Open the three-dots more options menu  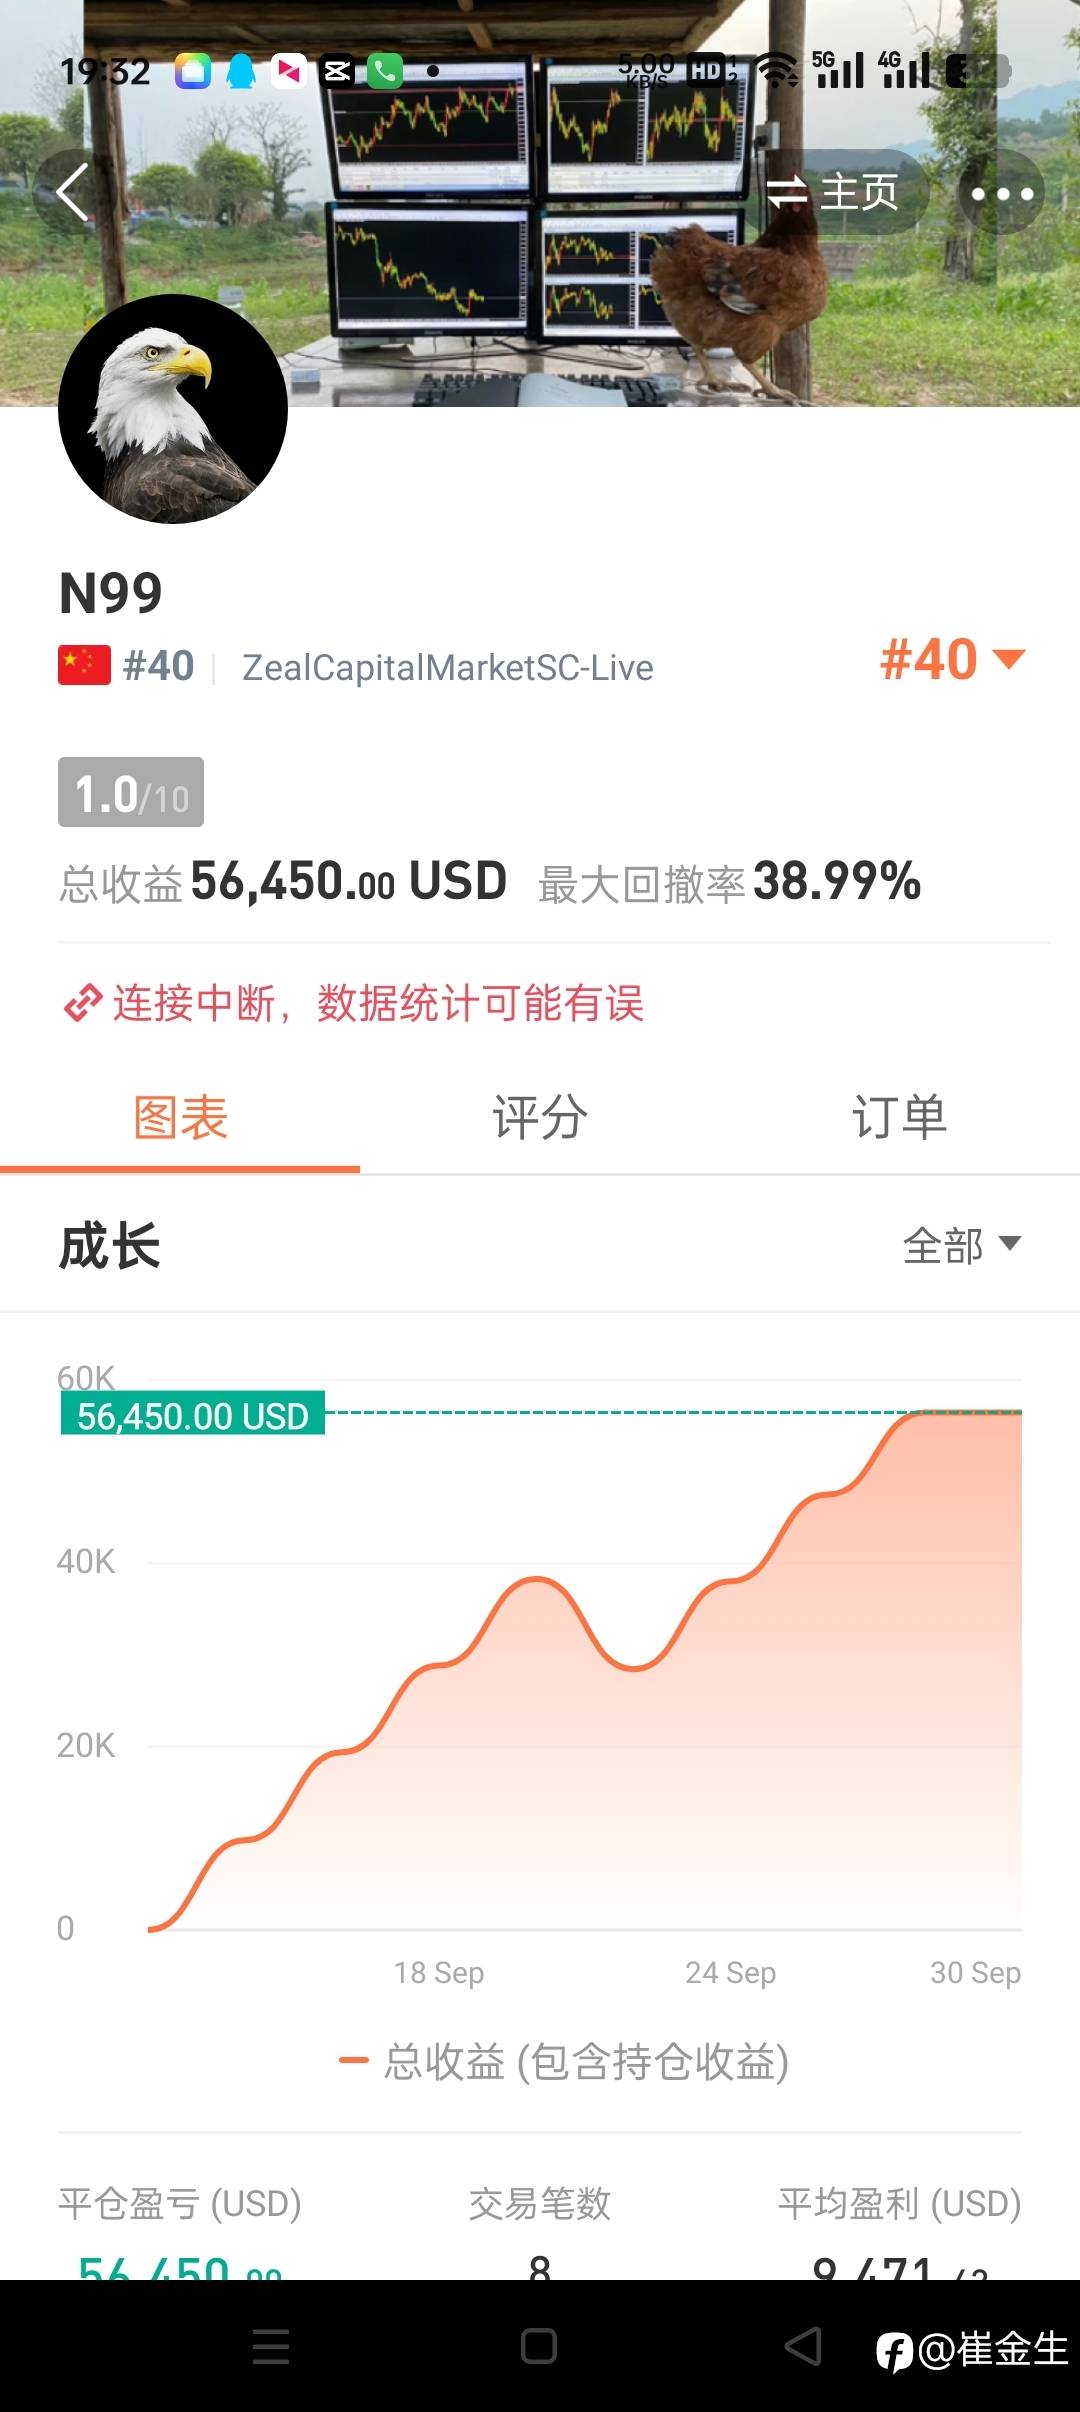click(1002, 193)
